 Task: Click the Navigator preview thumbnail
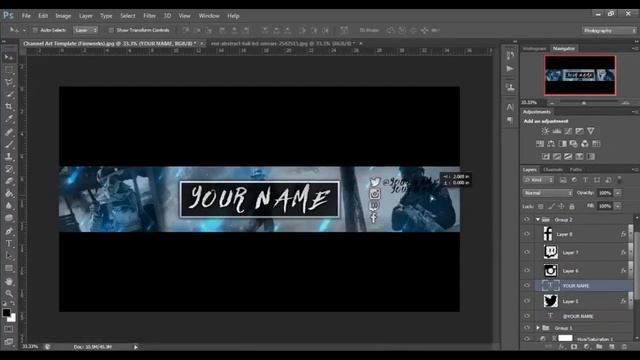pos(580,75)
